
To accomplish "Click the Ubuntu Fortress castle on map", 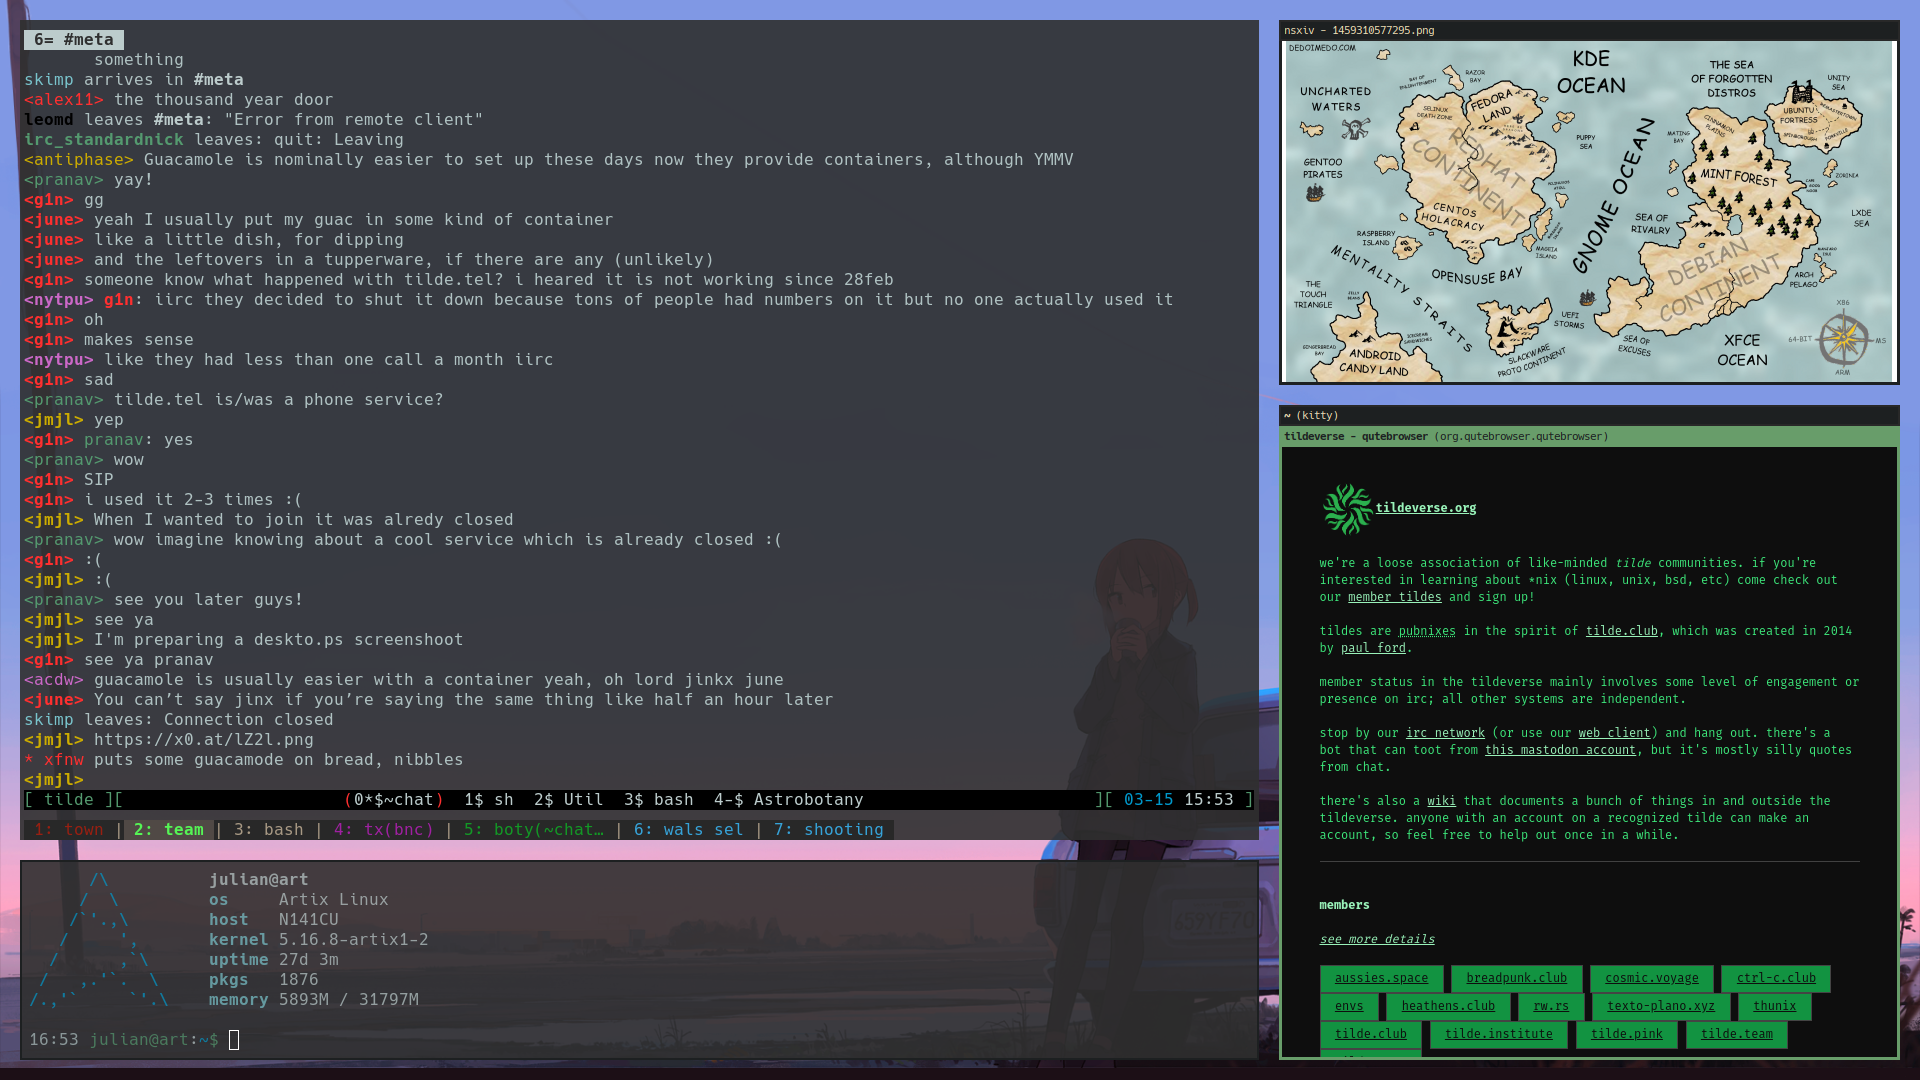I will (x=1802, y=94).
